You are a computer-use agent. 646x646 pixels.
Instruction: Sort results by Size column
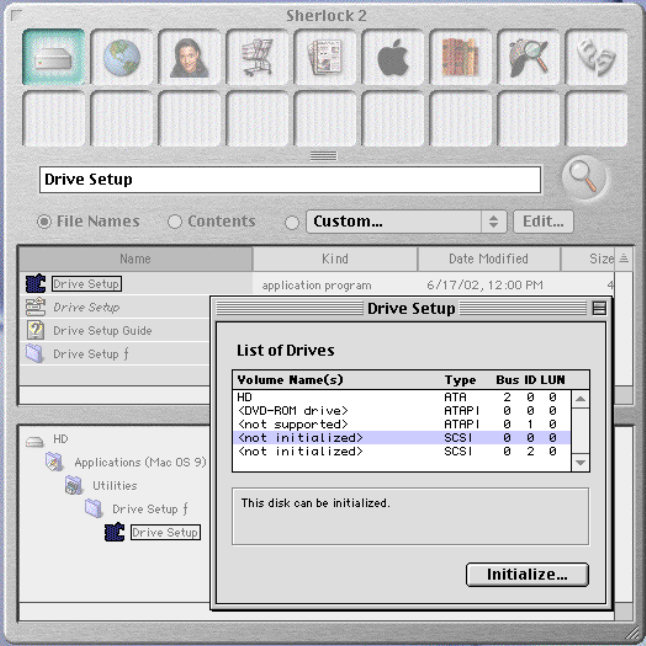click(587, 259)
